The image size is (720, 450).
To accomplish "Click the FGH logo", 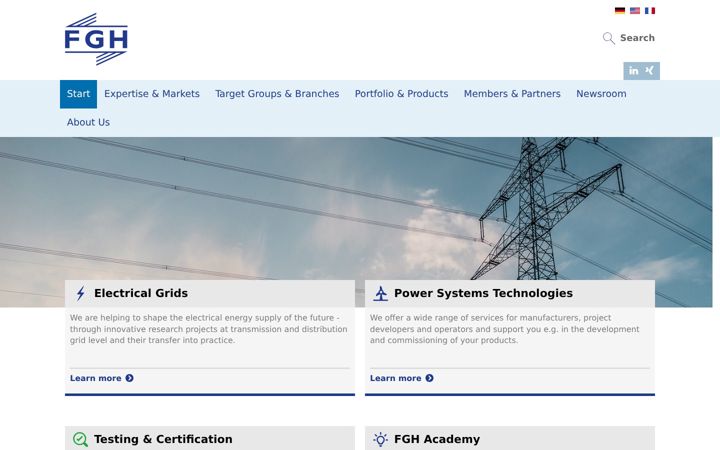I will point(96,39).
